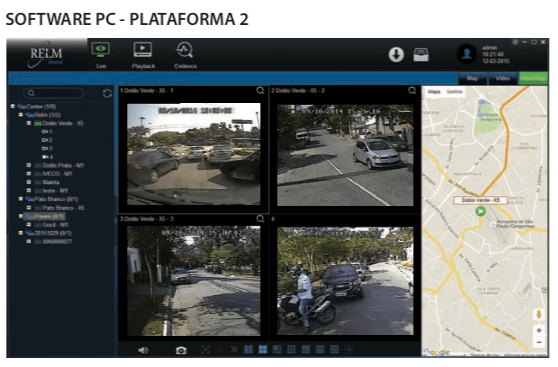Switch map to Satélite view
Viewport: 558px width, 367px height.
point(454,92)
